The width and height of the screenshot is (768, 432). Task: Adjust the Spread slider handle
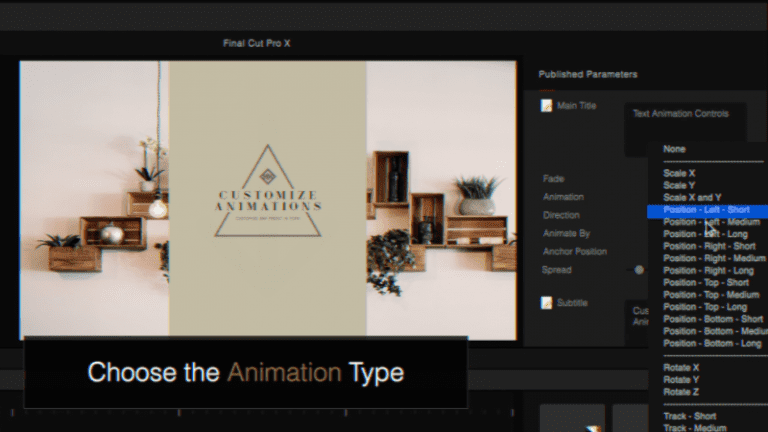coord(639,270)
